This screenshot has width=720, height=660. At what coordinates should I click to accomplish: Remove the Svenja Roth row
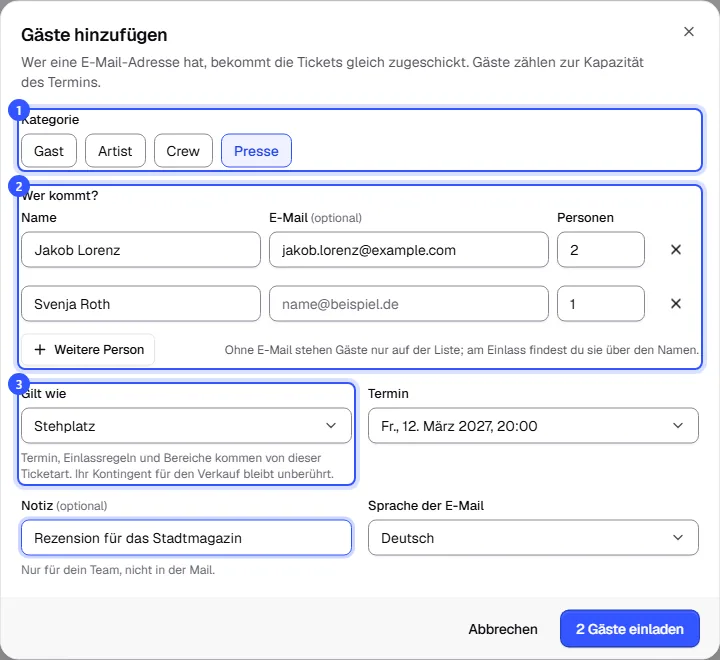pyautogui.click(x=675, y=304)
